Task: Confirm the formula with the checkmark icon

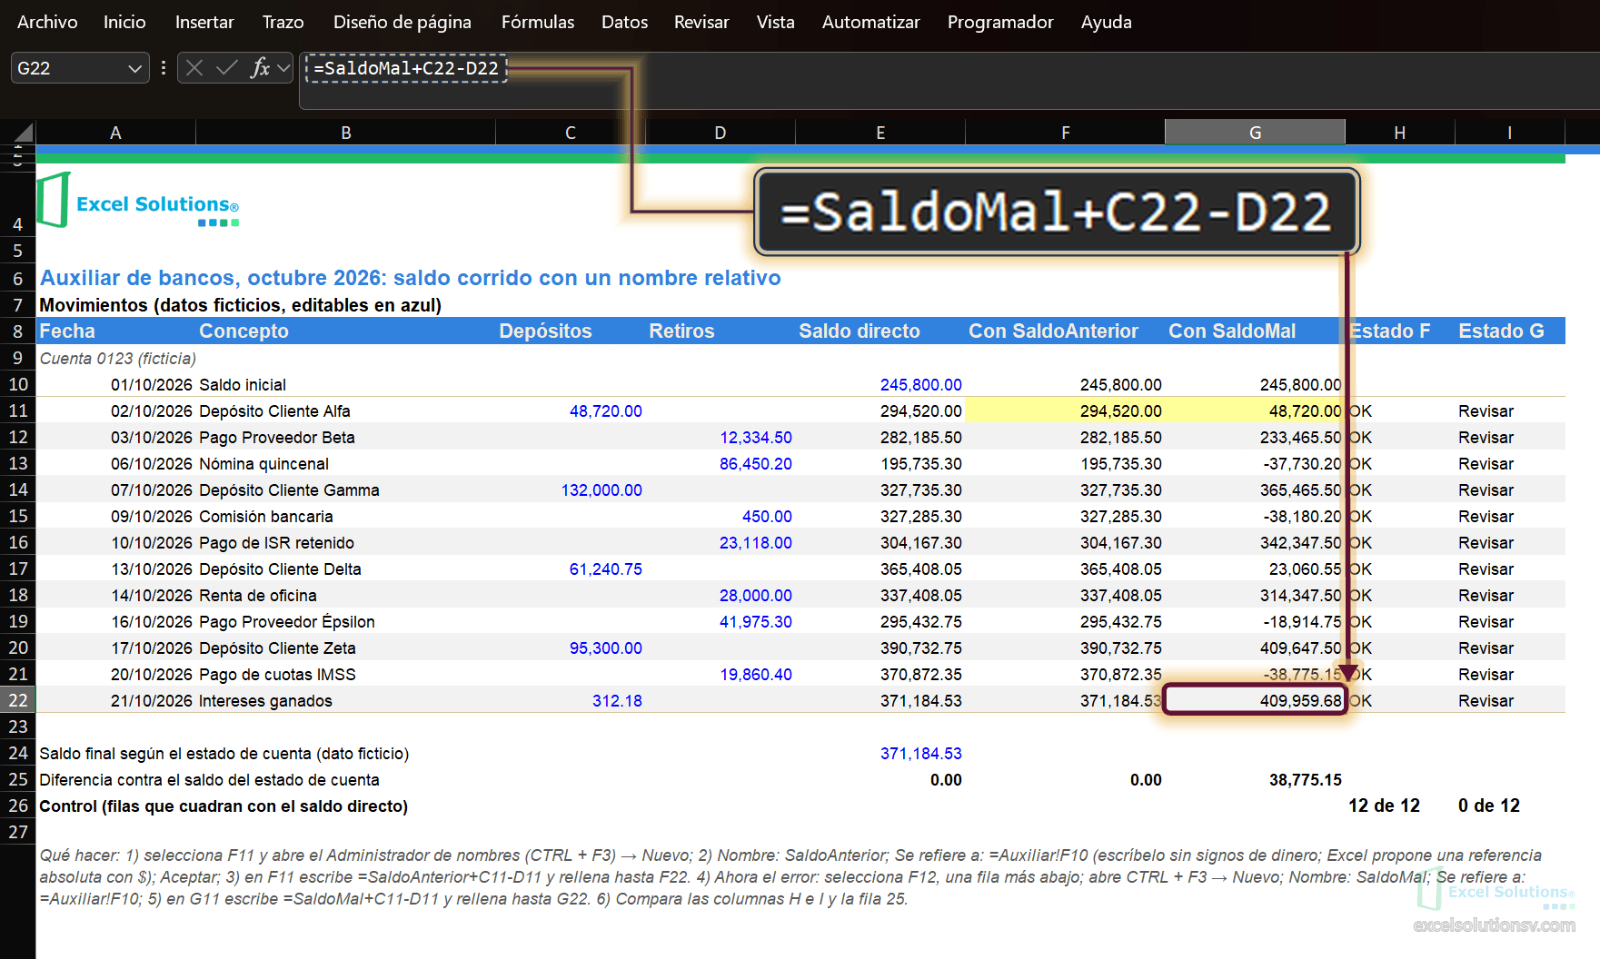Action: pyautogui.click(x=227, y=68)
